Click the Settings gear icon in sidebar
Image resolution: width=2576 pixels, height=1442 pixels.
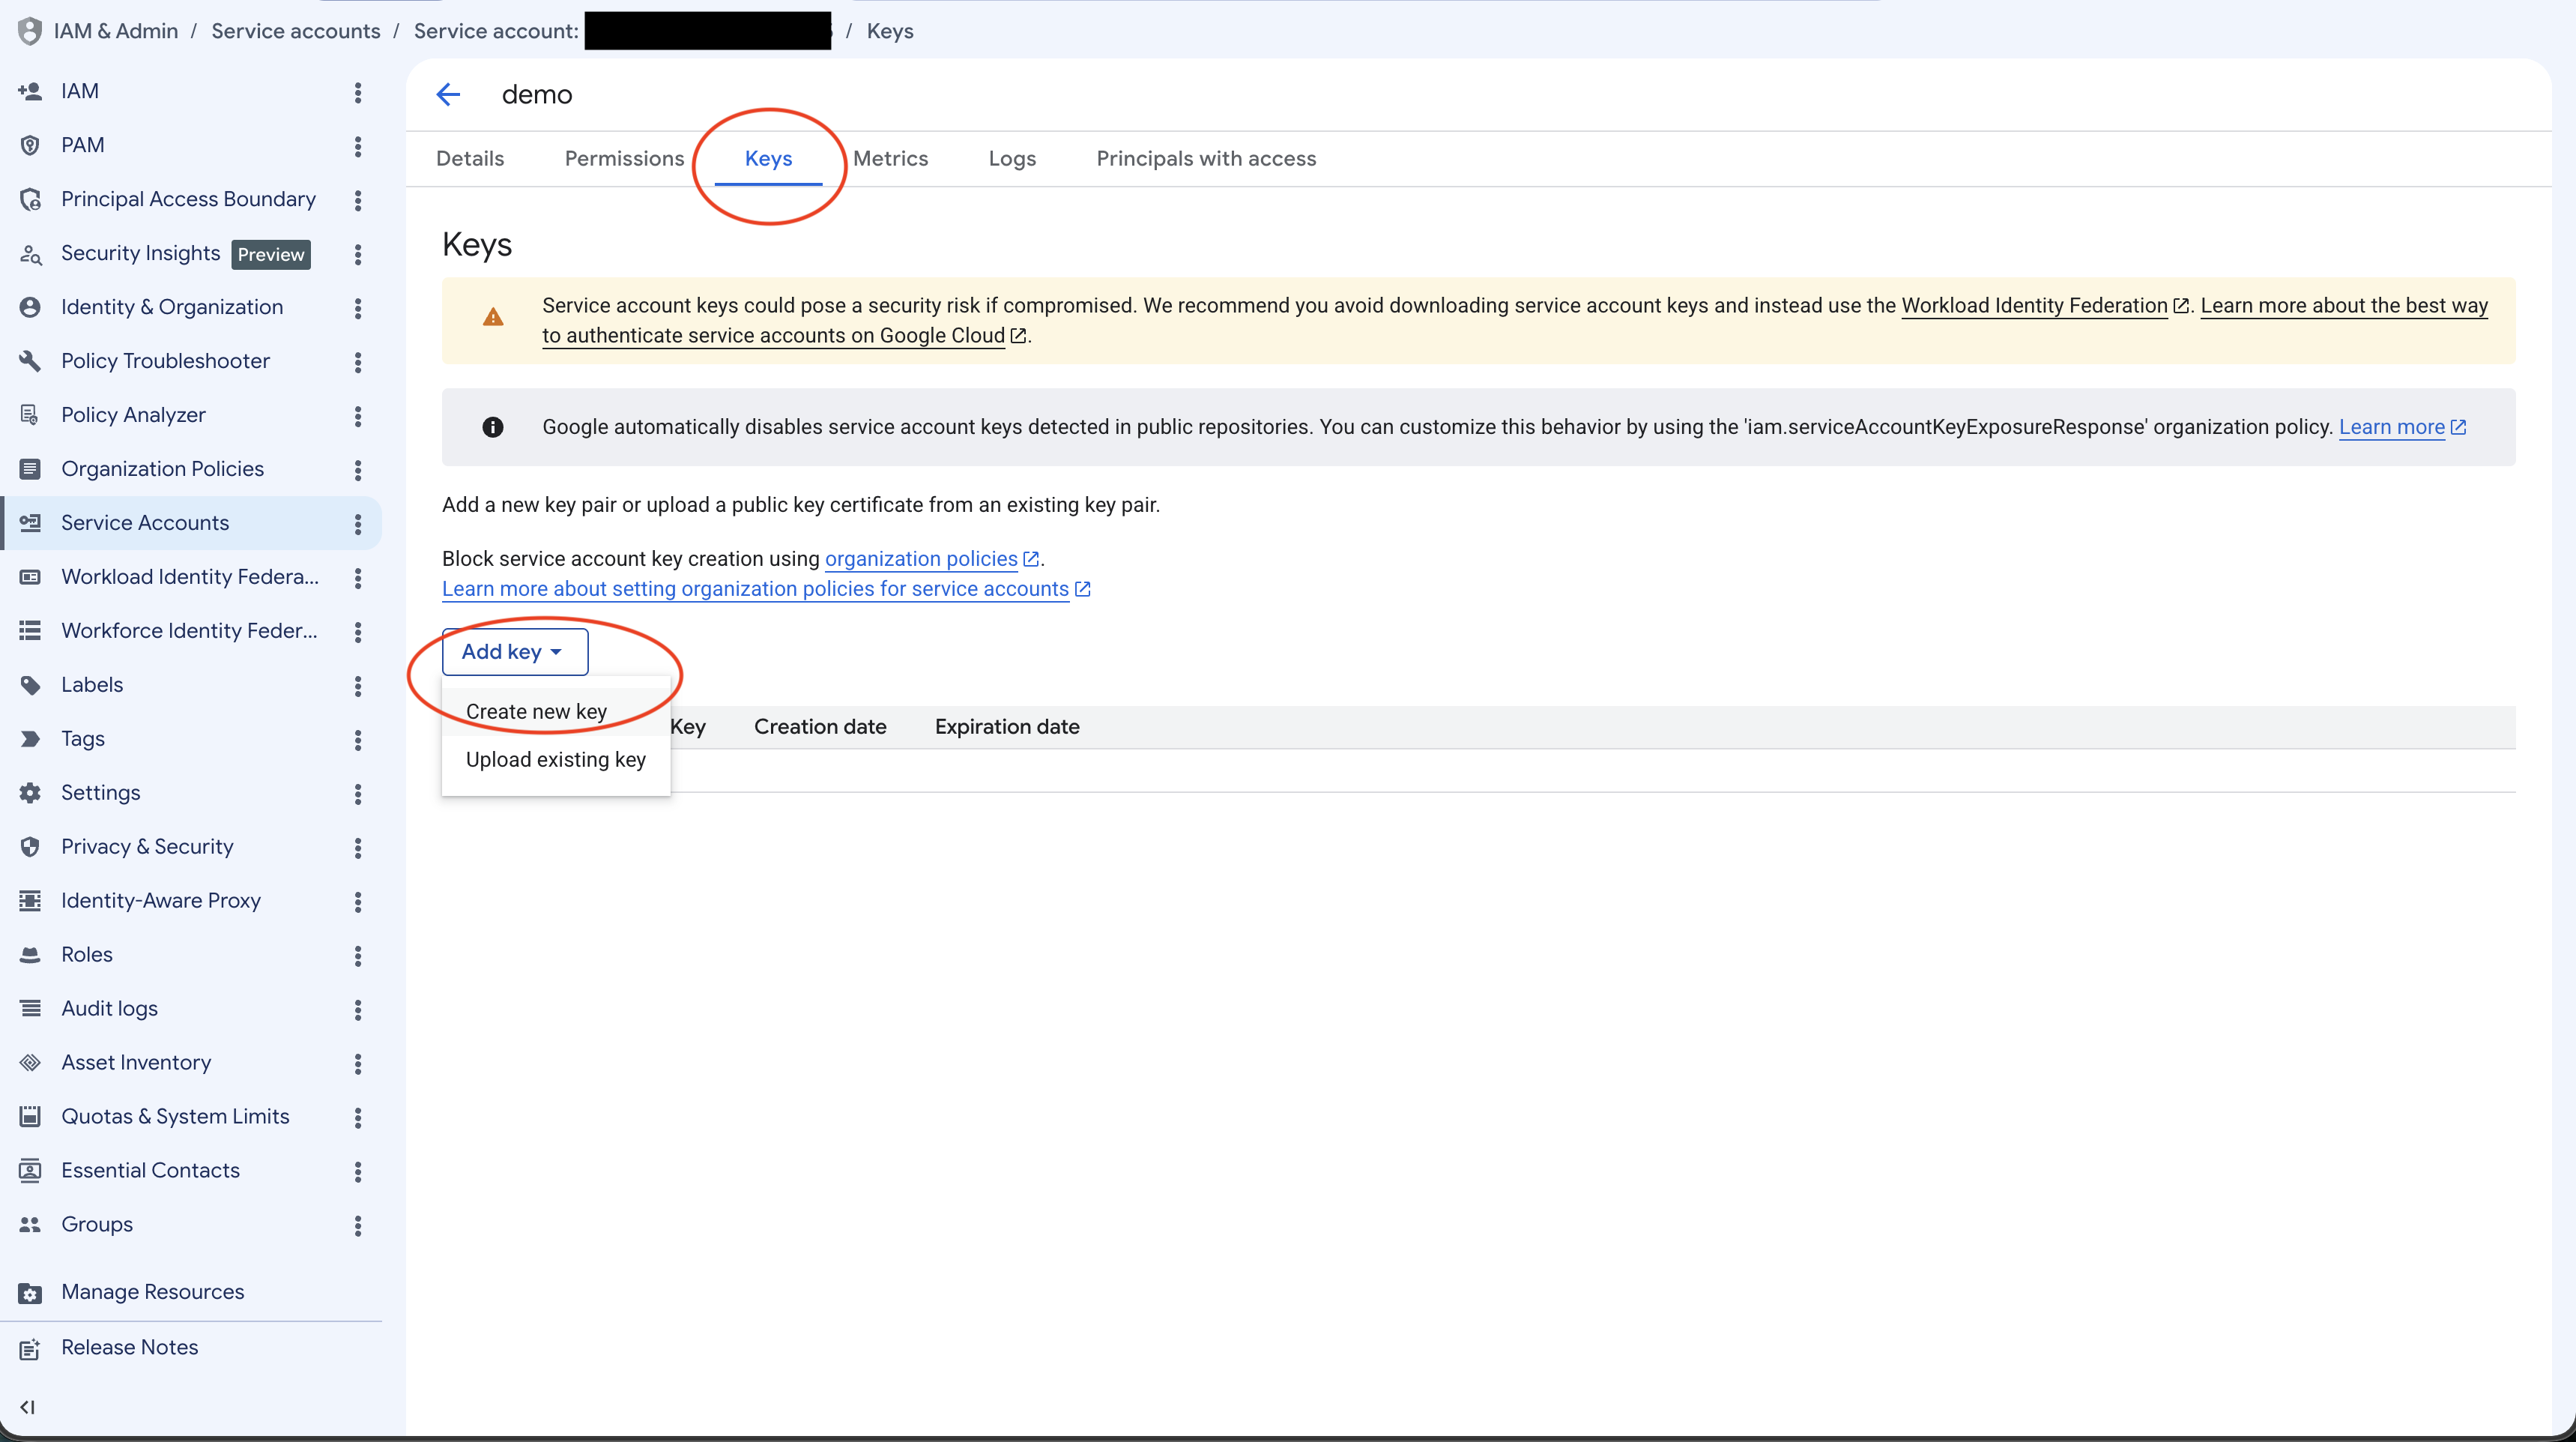coord(30,793)
